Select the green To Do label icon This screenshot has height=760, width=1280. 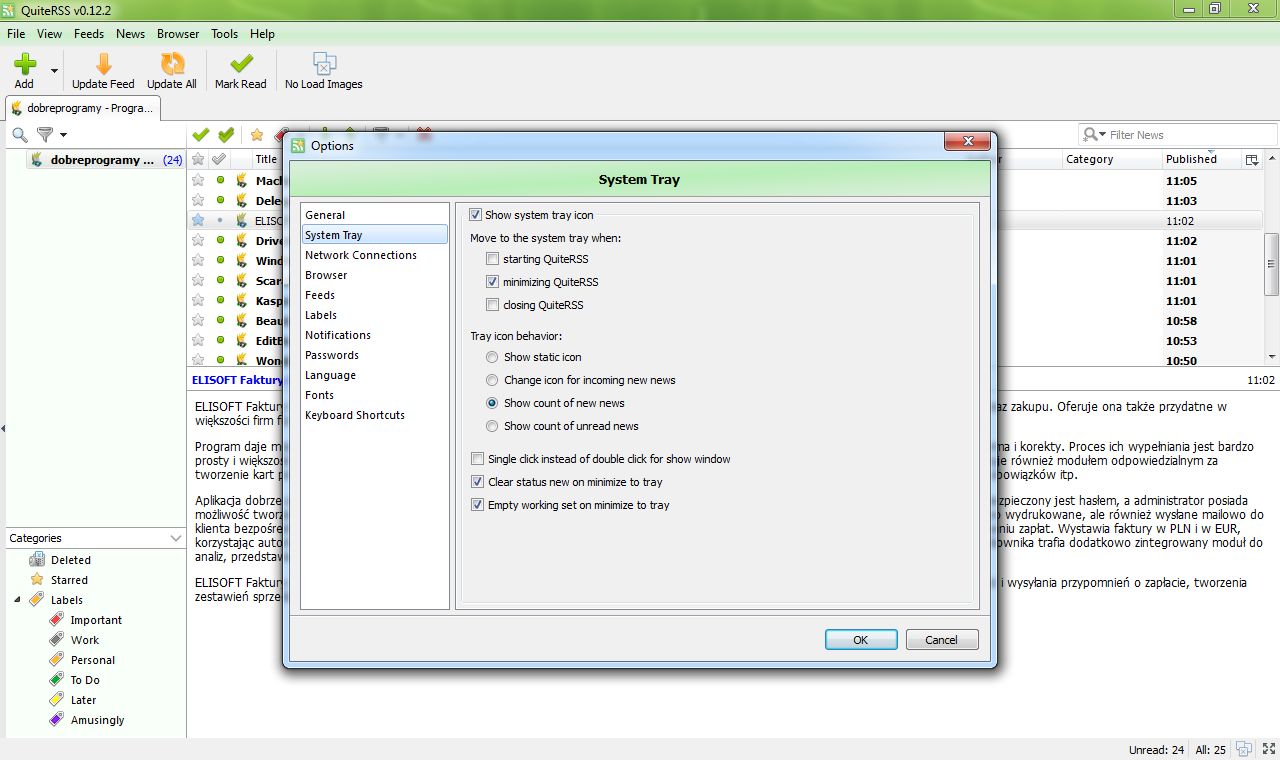click(x=57, y=680)
